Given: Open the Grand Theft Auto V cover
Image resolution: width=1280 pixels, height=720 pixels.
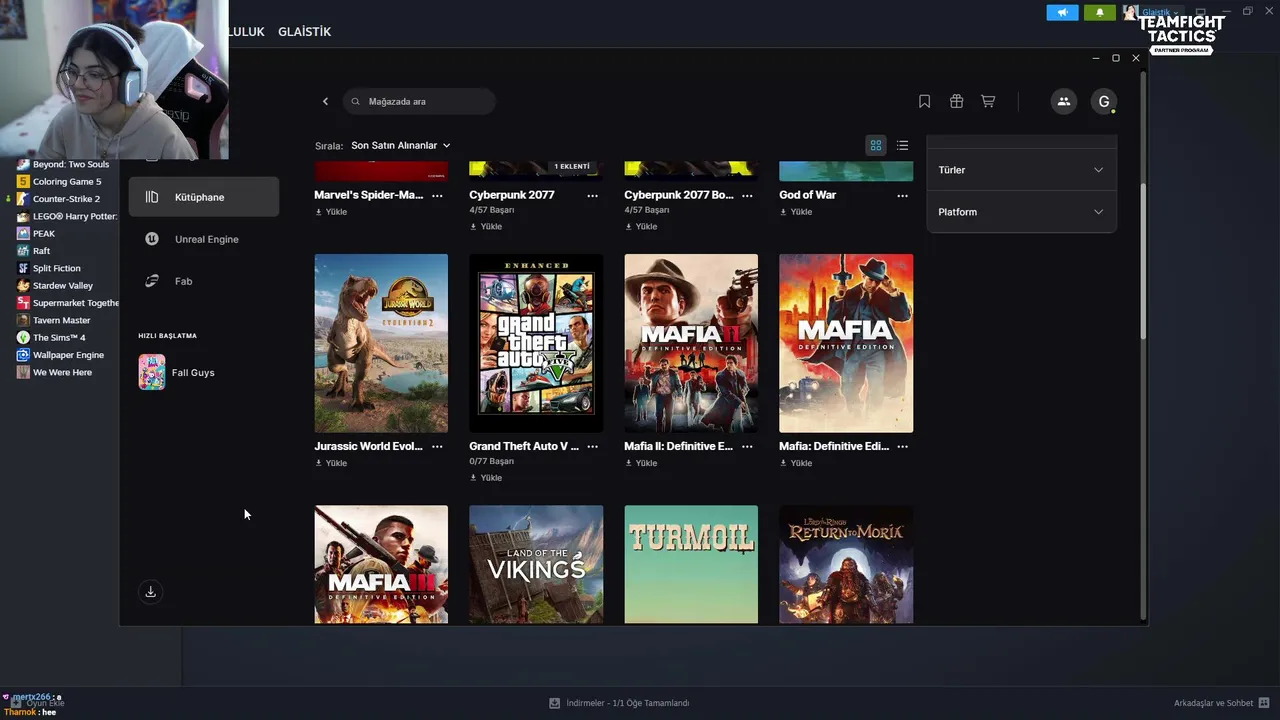Looking at the screenshot, I should tap(536, 343).
